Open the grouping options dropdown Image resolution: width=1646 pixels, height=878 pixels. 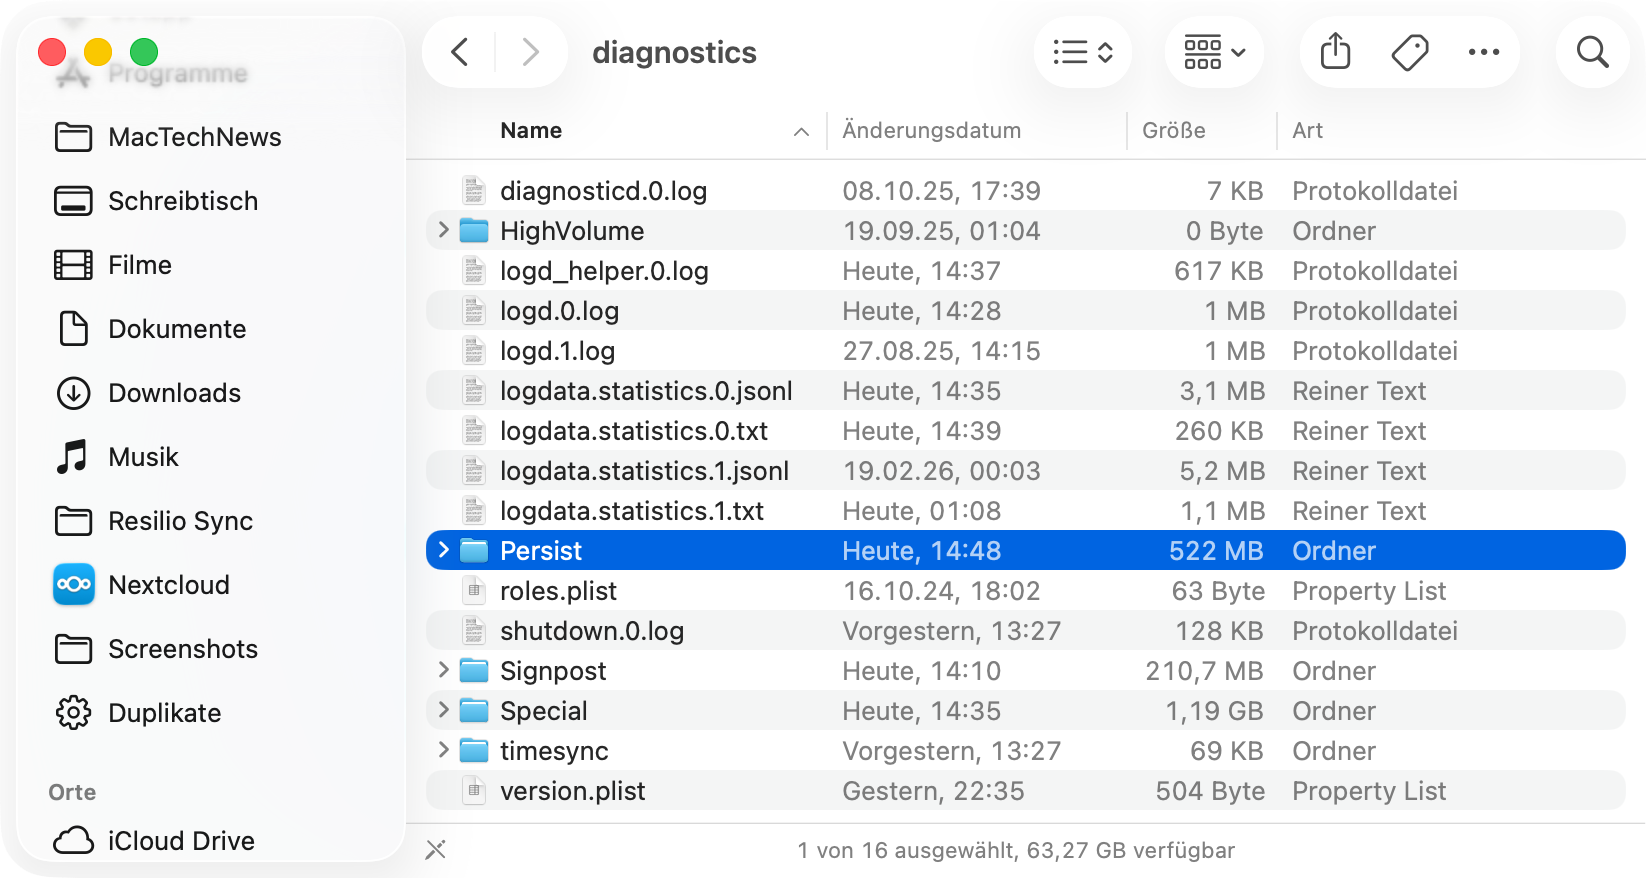pyautogui.click(x=1214, y=52)
